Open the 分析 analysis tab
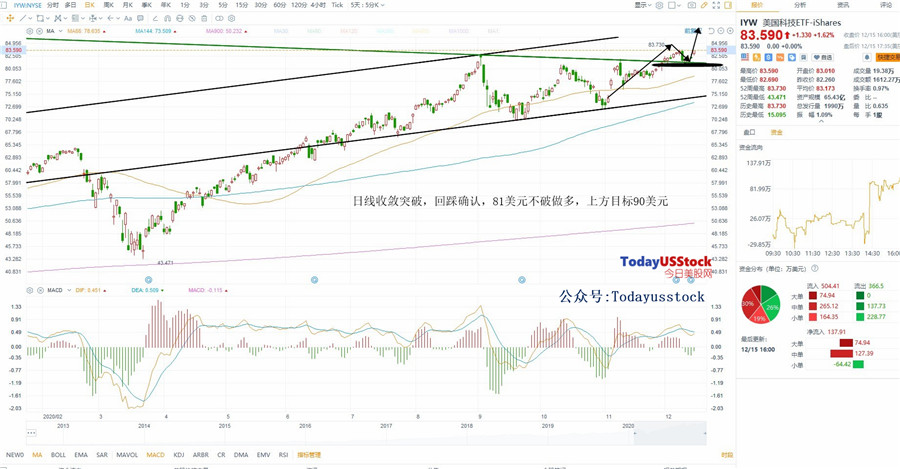 click(x=800, y=5)
